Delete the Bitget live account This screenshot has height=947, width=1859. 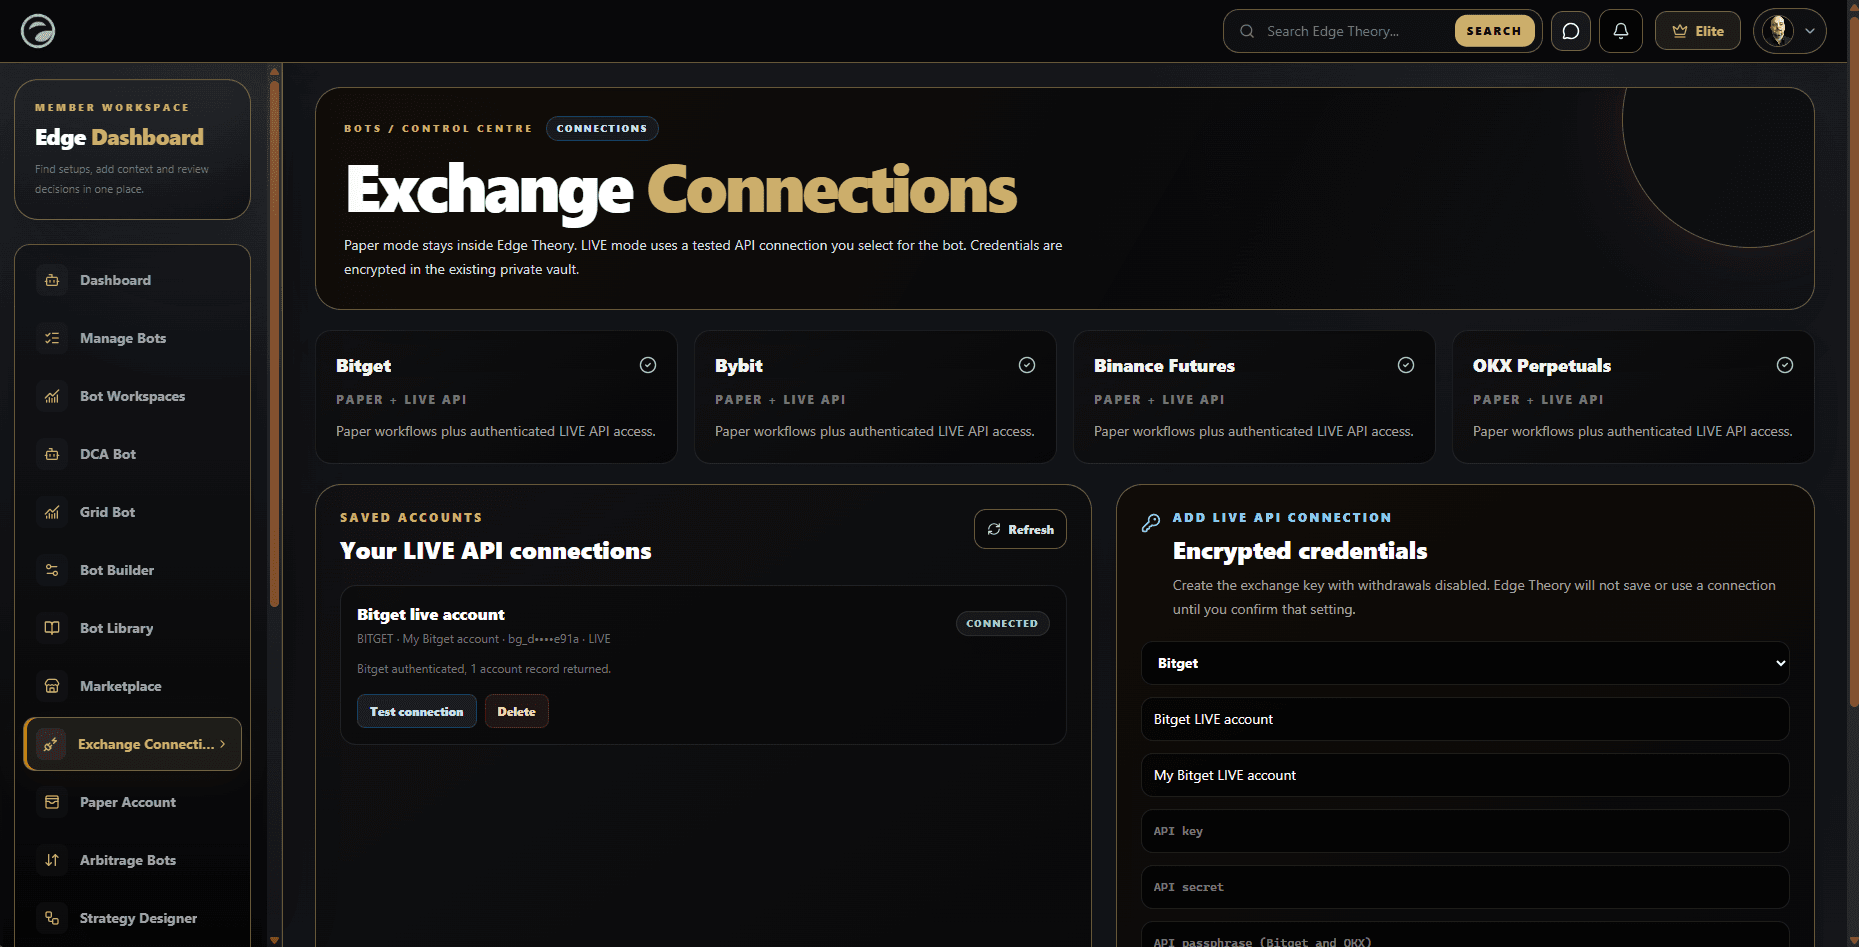coord(517,711)
